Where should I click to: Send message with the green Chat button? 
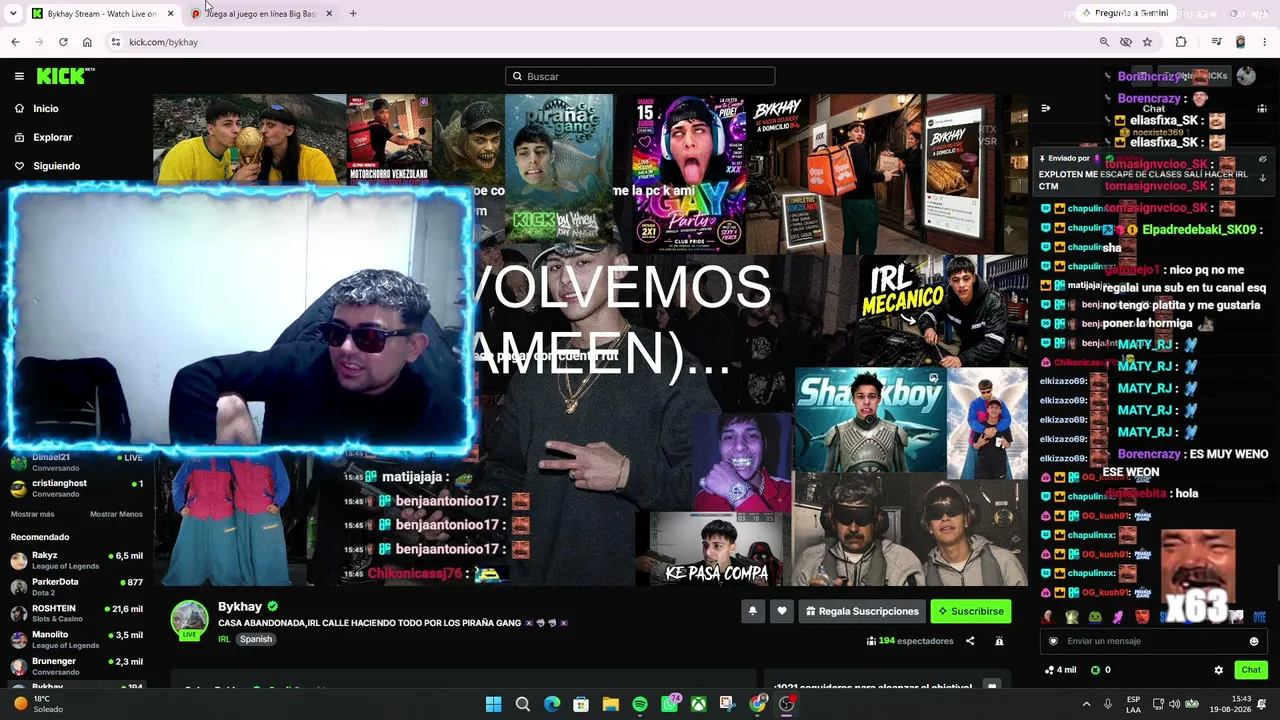[1251, 670]
